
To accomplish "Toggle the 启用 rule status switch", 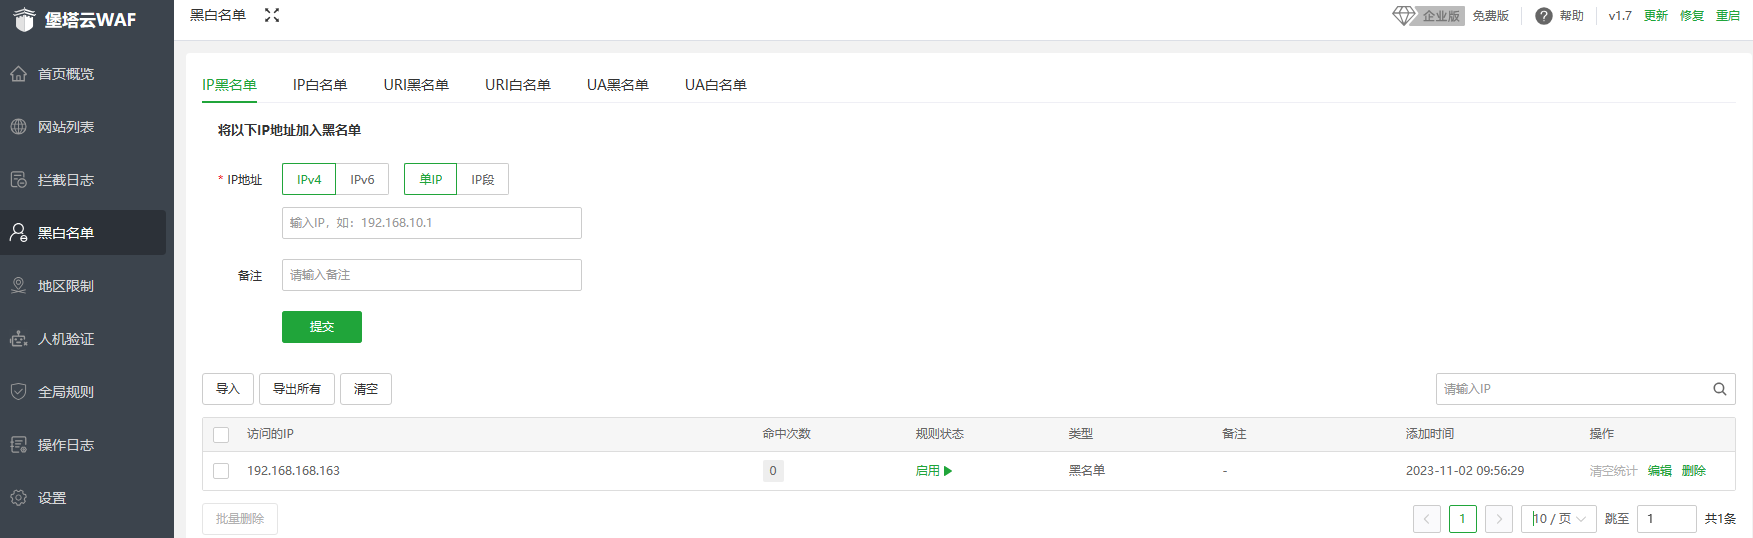I will click(934, 471).
